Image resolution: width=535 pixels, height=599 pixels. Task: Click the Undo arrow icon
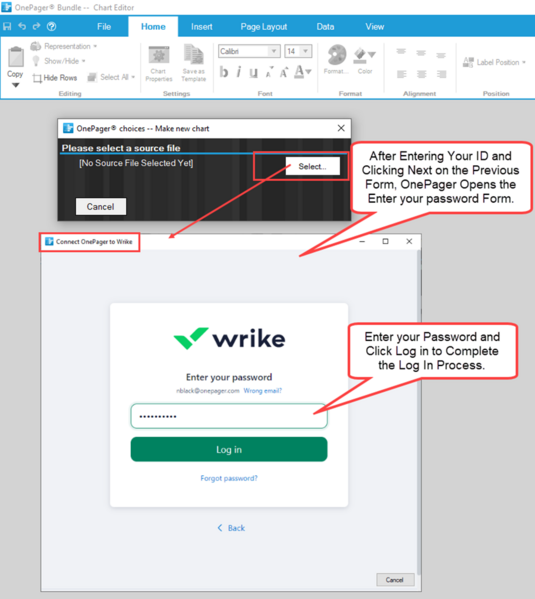coord(22,26)
